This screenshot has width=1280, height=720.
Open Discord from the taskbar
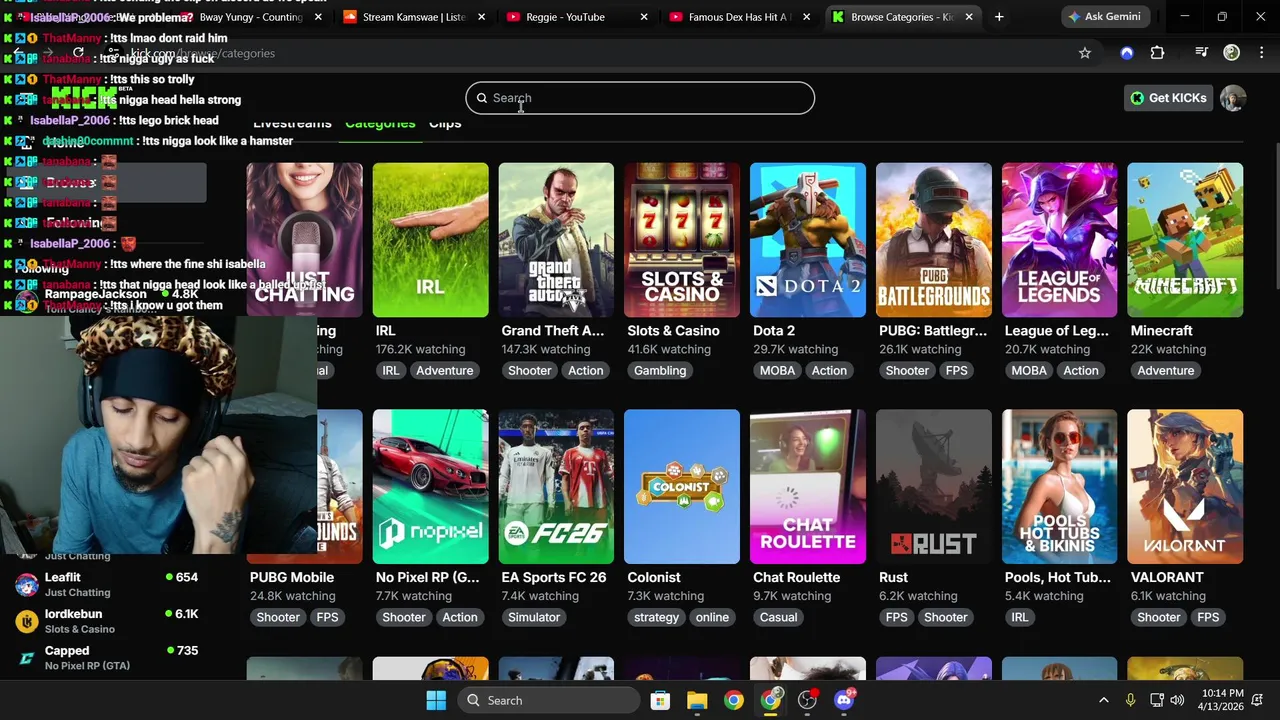(x=844, y=700)
